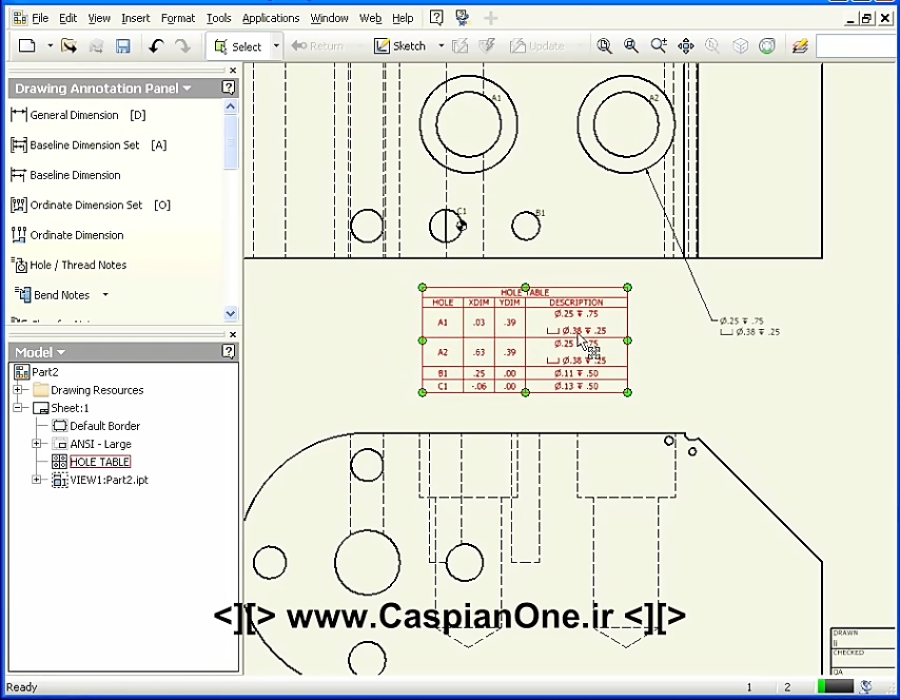Open the Bend Notes dropdown arrow
This screenshot has height=700, width=900.
[104, 294]
